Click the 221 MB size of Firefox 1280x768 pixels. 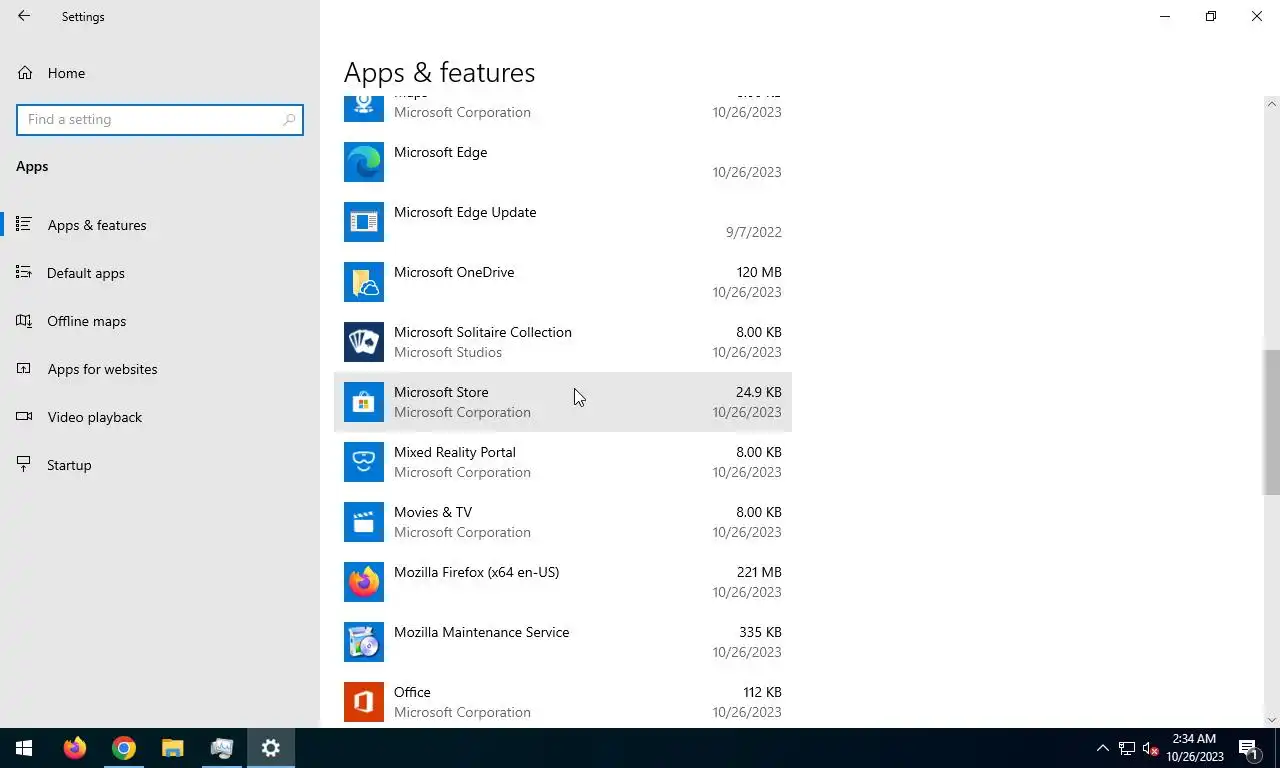tap(759, 572)
